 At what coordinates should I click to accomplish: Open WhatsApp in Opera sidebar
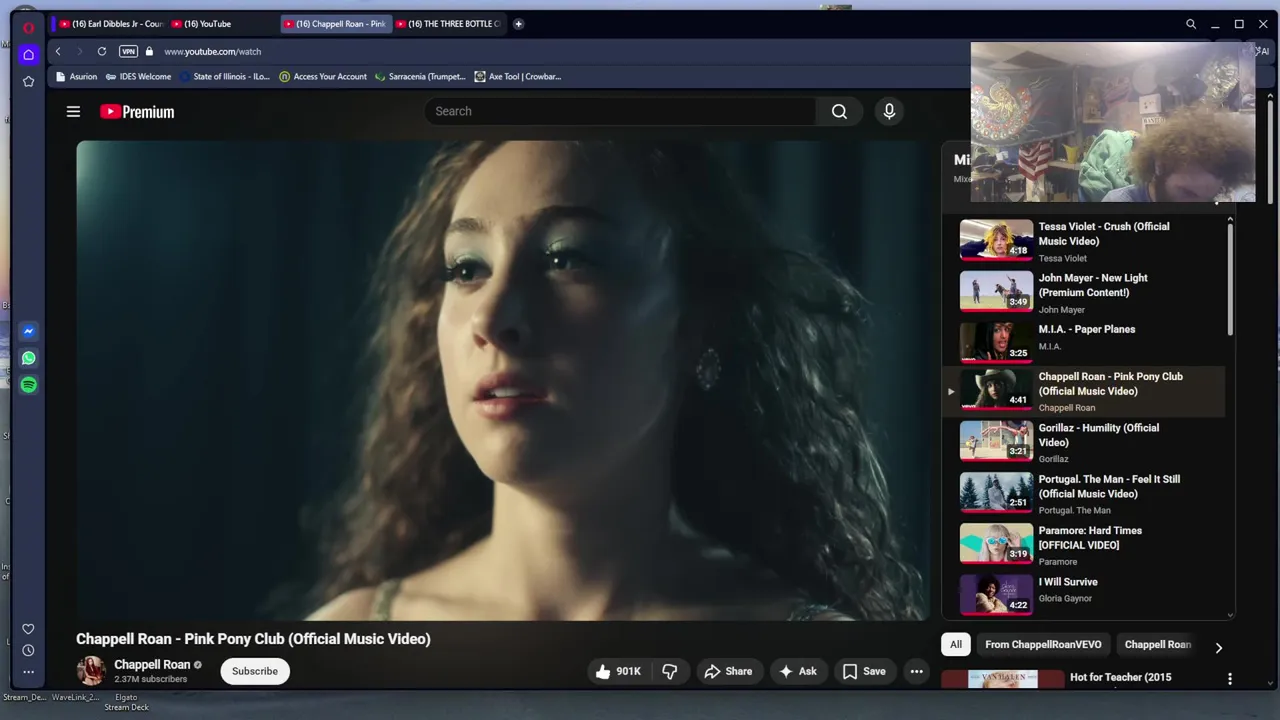(28, 358)
